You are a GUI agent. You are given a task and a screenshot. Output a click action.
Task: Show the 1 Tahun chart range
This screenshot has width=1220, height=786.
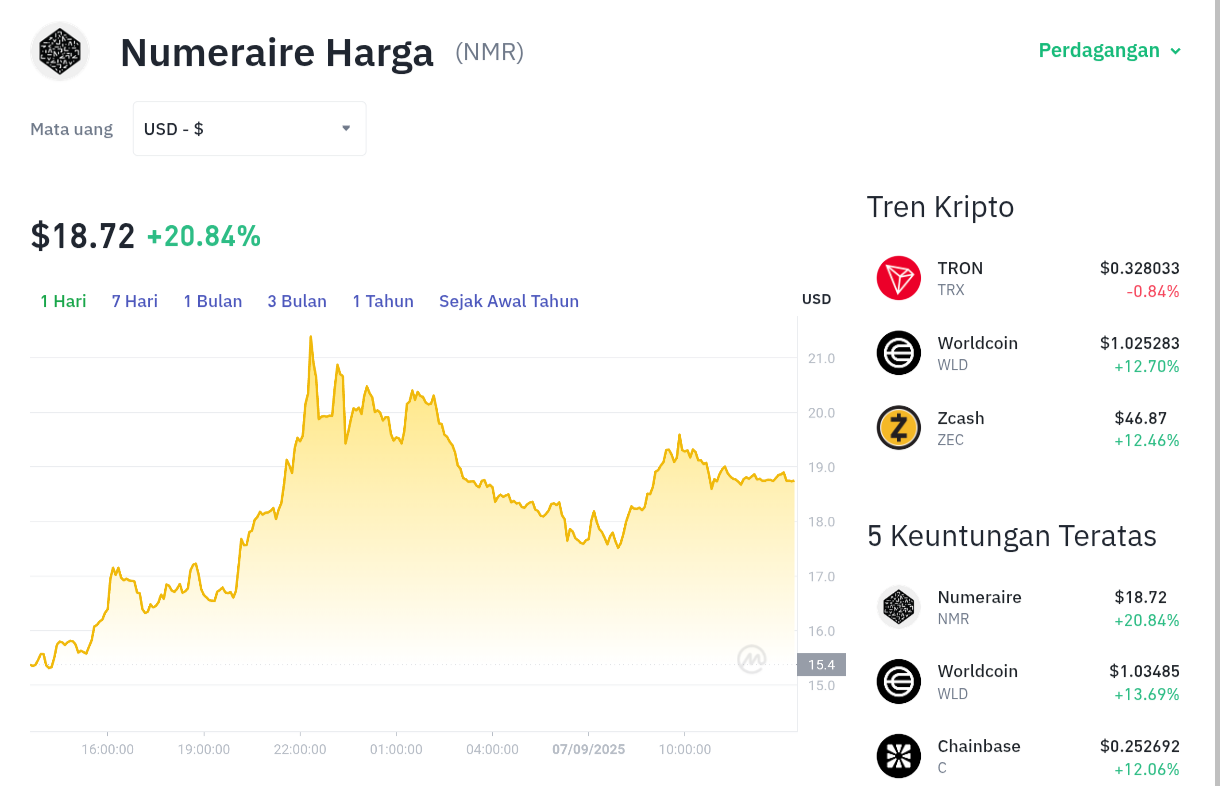pyautogui.click(x=383, y=301)
